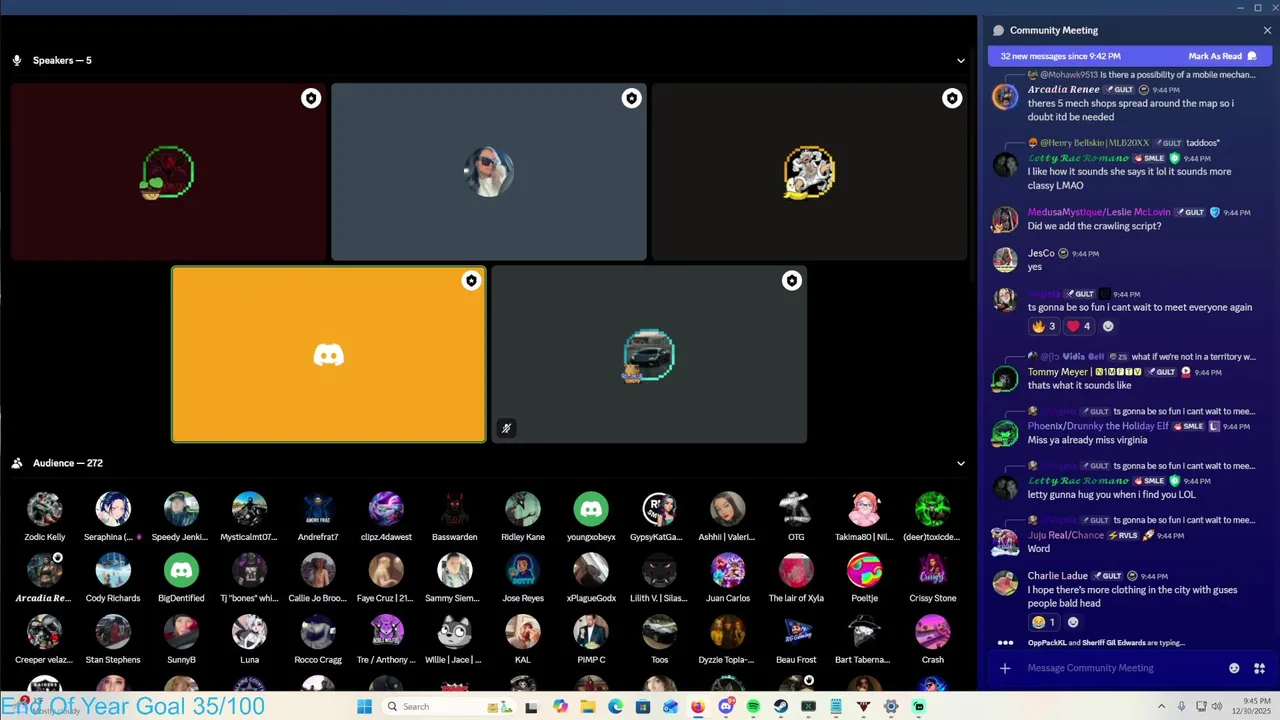The width and height of the screenshot is (1280, 720).
Task: Open Settings gear from the taskbar
Action: coord(891,706)
